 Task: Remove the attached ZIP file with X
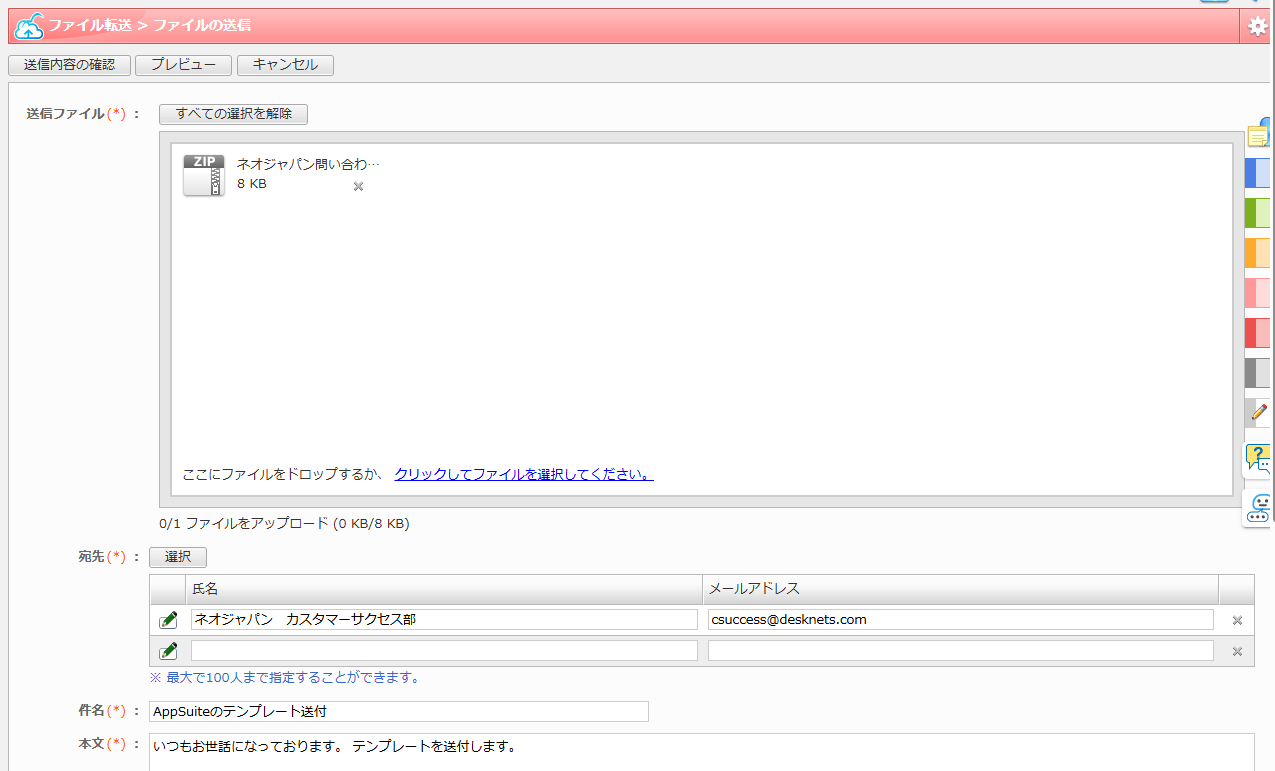tap(358, 186)
